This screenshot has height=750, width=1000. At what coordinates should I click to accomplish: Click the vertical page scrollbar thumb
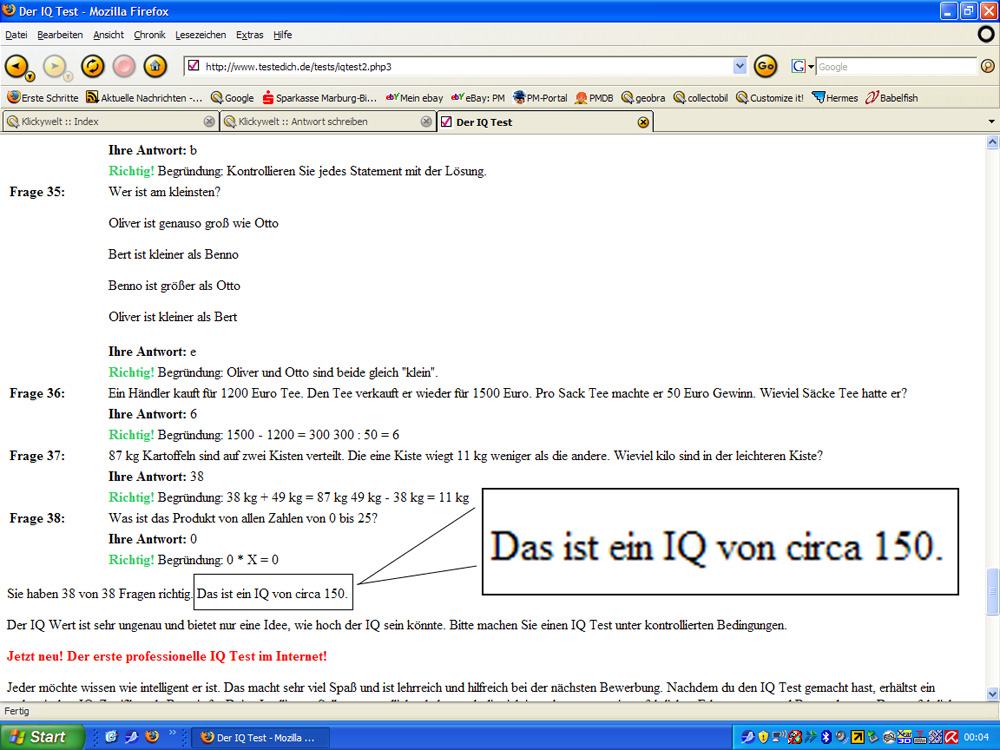(x=992, y=590)
